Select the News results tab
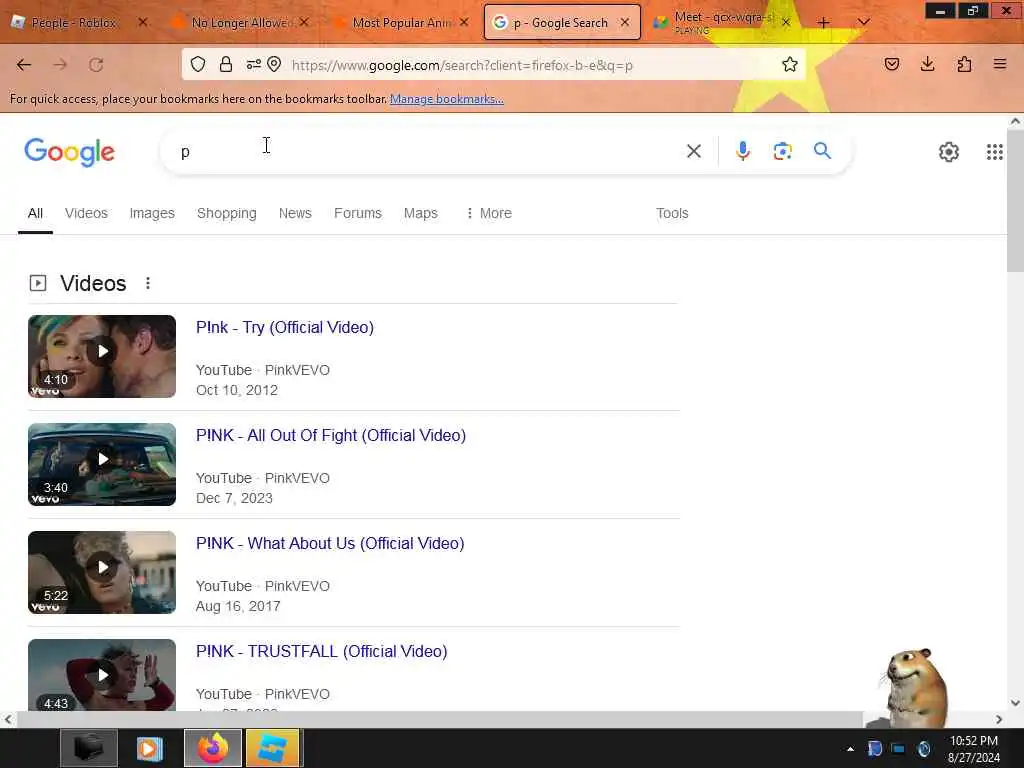This screenshot has width=1024, height=768. pos(295,213)
